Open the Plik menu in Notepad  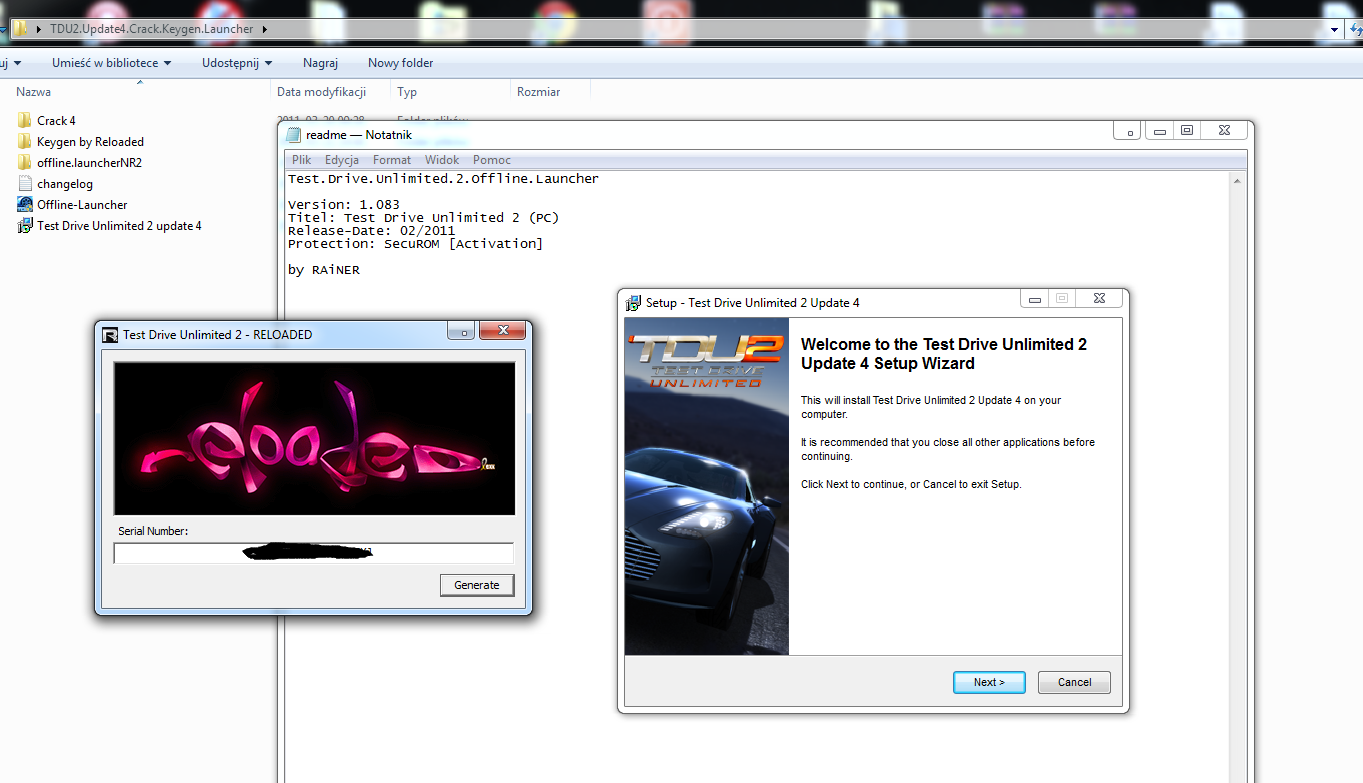click(x=302, y=159)
